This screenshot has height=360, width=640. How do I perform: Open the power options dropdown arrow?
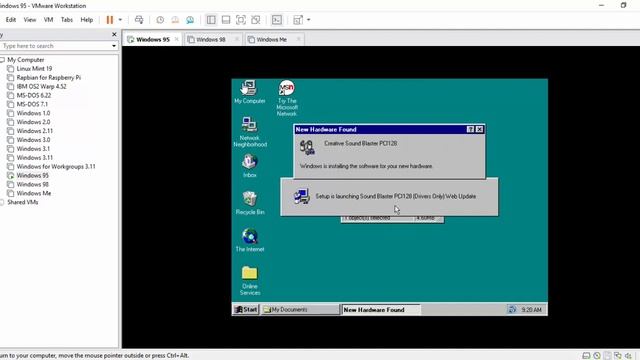[x=120, y=20]
